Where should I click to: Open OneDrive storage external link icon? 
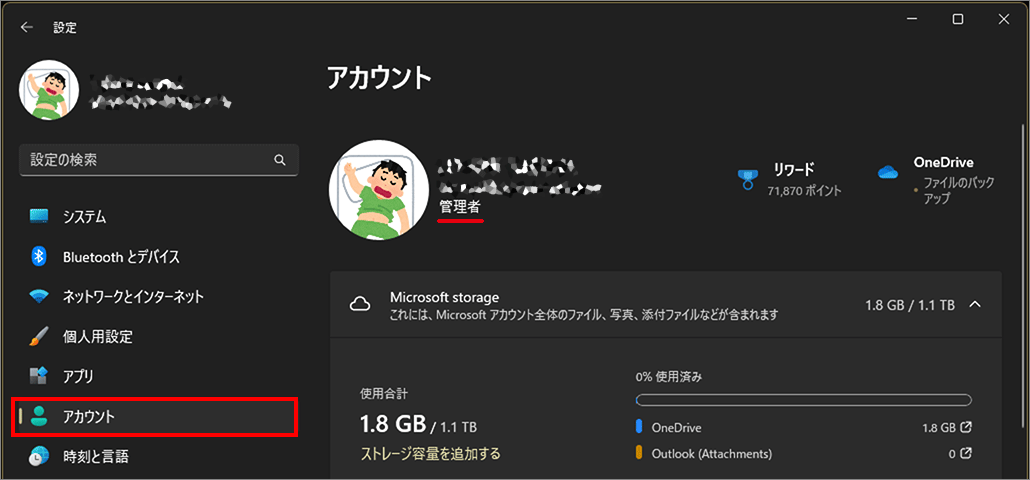pyautogui.click(x=965, y=427)
